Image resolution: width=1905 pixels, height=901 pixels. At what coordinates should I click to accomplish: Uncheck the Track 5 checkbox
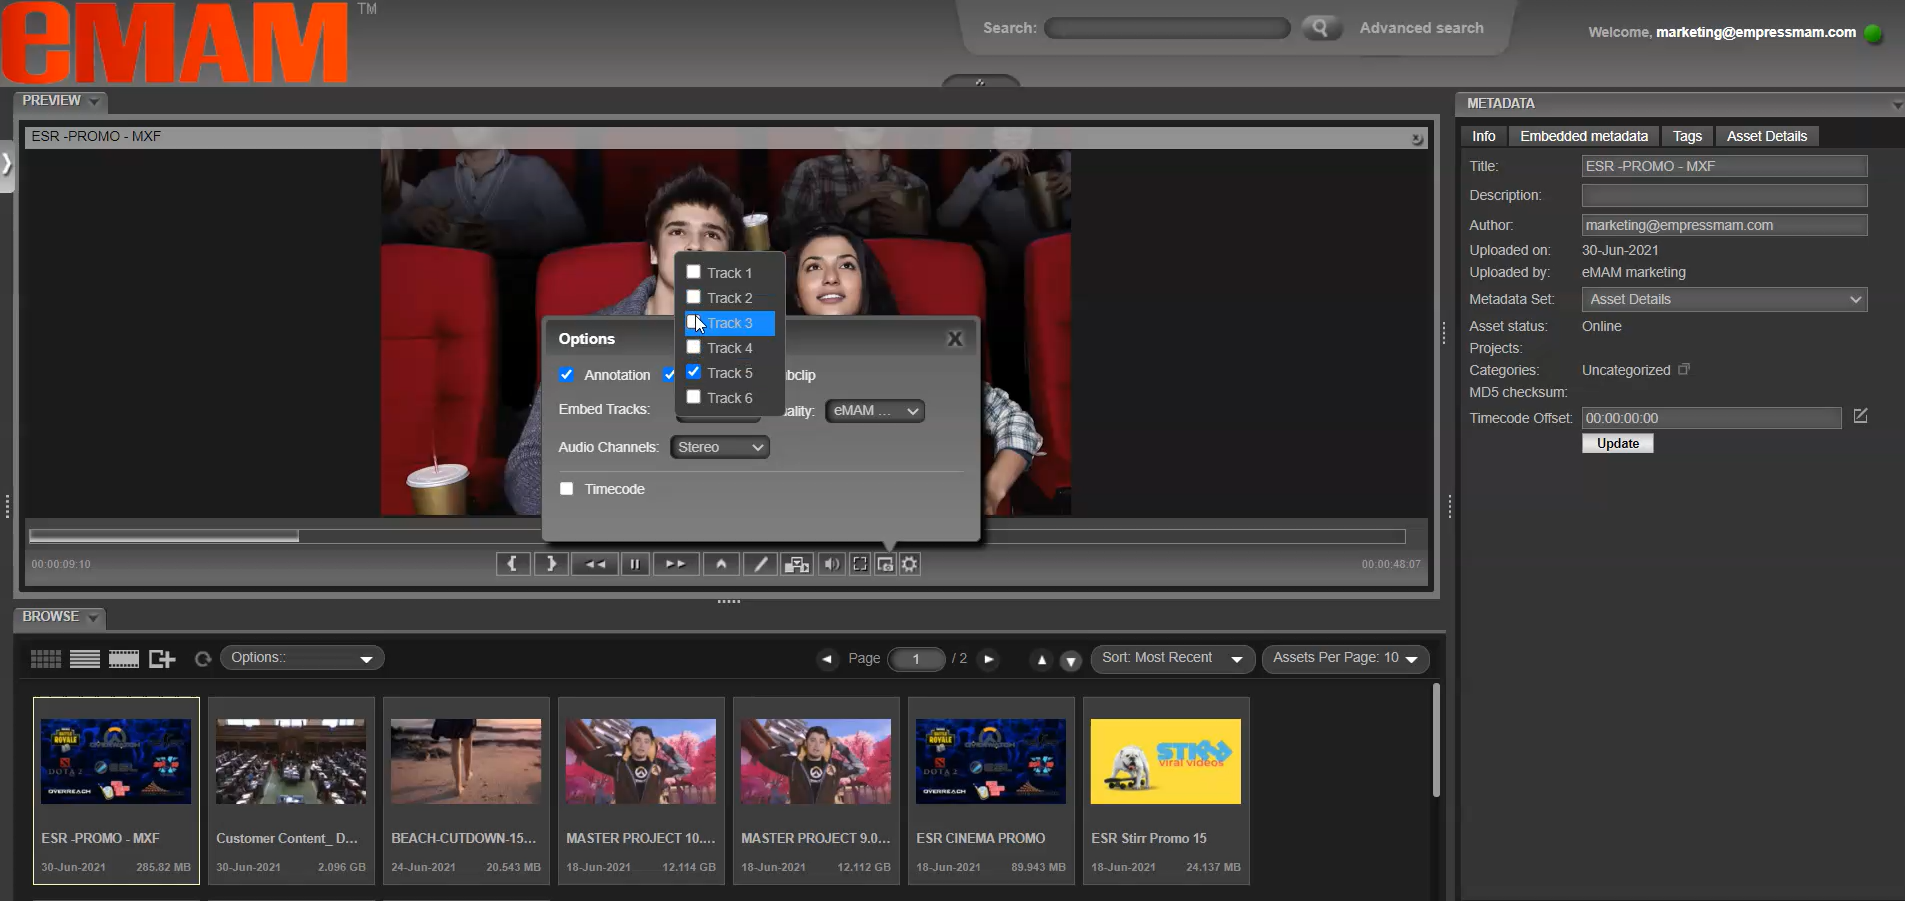[694, 371]
